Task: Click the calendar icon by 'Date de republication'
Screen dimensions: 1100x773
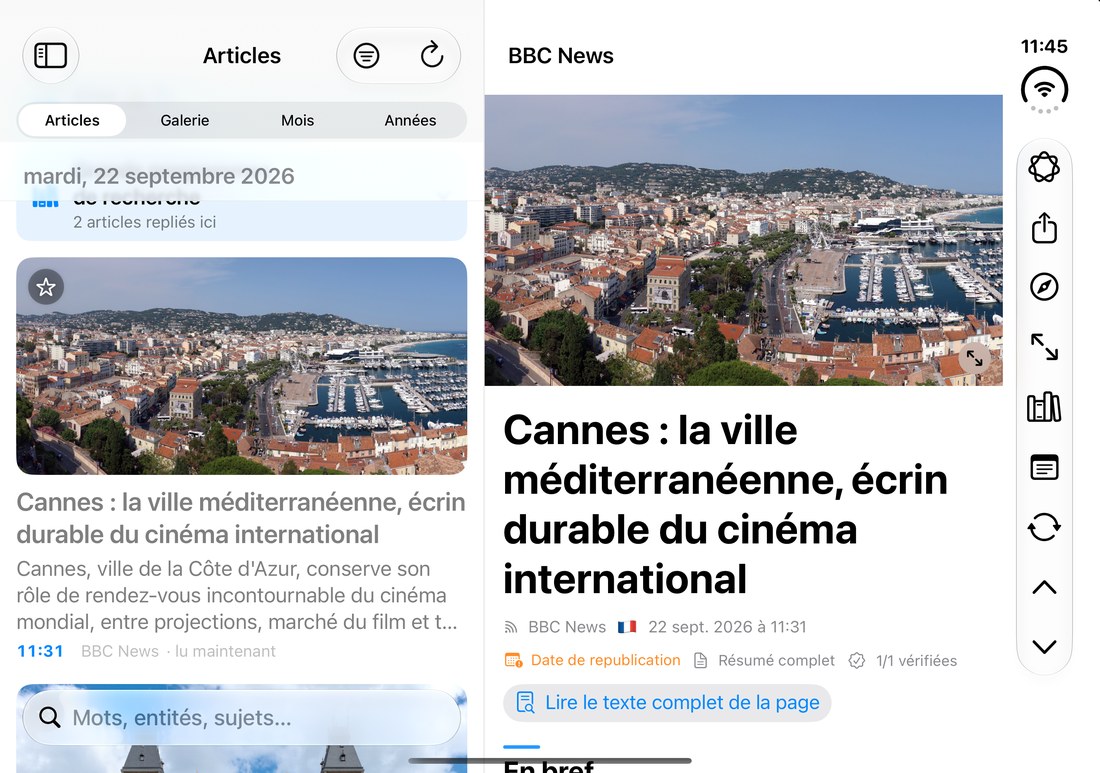Action: [x=514, y=660]
